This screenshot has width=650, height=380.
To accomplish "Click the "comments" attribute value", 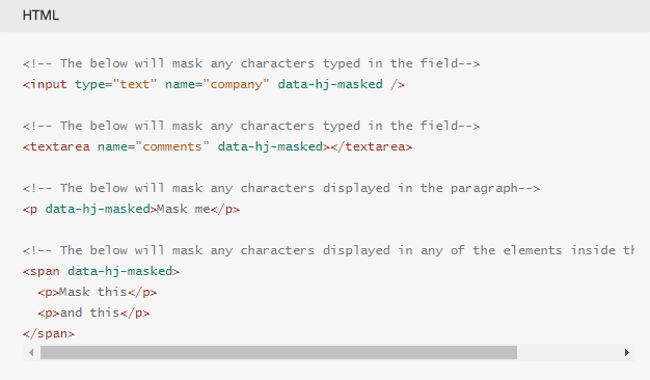I will click(172, 147).
